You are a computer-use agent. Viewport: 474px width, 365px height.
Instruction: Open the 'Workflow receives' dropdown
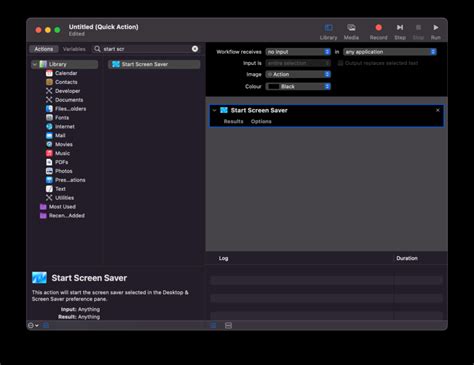pyautogui.click(x=298, y=52)
